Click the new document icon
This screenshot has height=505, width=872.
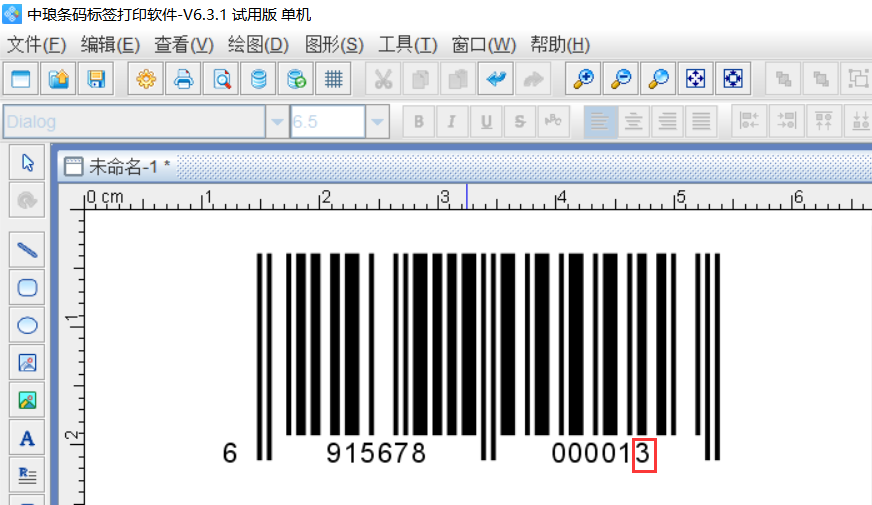click(x=21, y=79)
